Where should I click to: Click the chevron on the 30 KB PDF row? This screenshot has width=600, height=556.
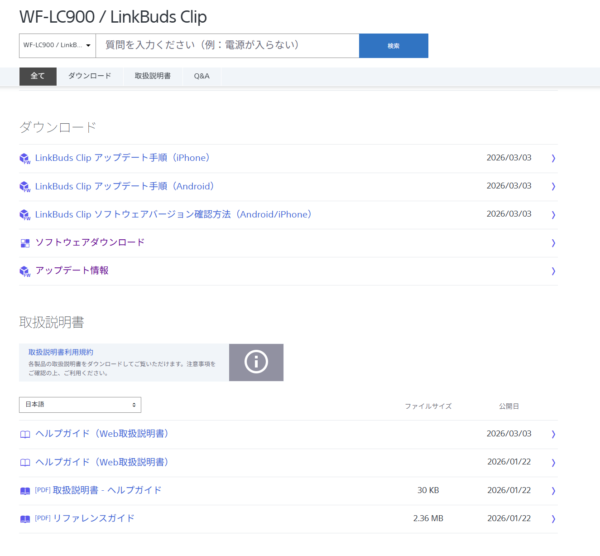(x=553, y=491)
